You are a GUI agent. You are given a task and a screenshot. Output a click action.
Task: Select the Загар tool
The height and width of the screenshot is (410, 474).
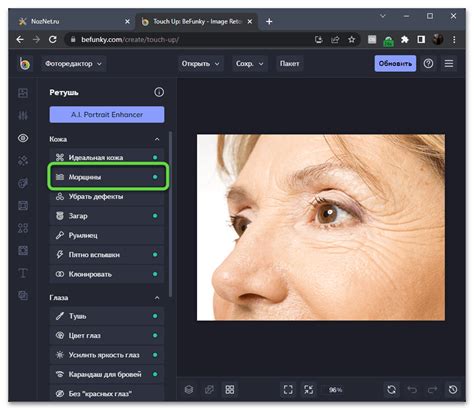pyautogui.click(x=107, y=216)
